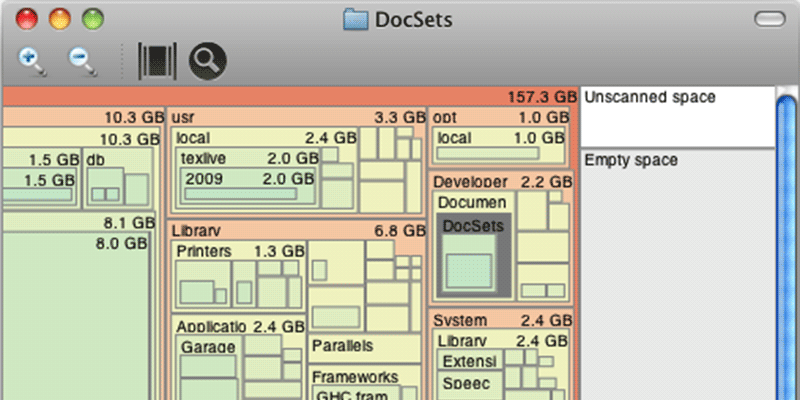Viewport: 800px width, 400px height.
Task: Click the DocSets folder icon in title bar
Action: pyautogui.click(x=355, y=18)
